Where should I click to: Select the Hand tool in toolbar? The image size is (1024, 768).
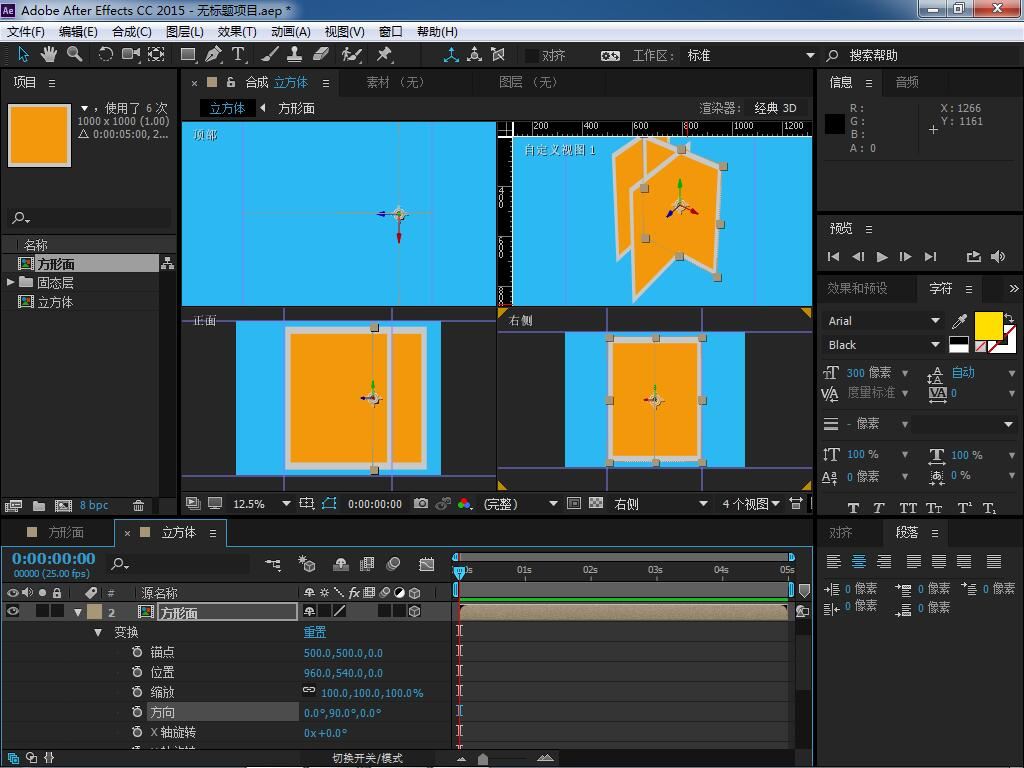pos(49,54)
